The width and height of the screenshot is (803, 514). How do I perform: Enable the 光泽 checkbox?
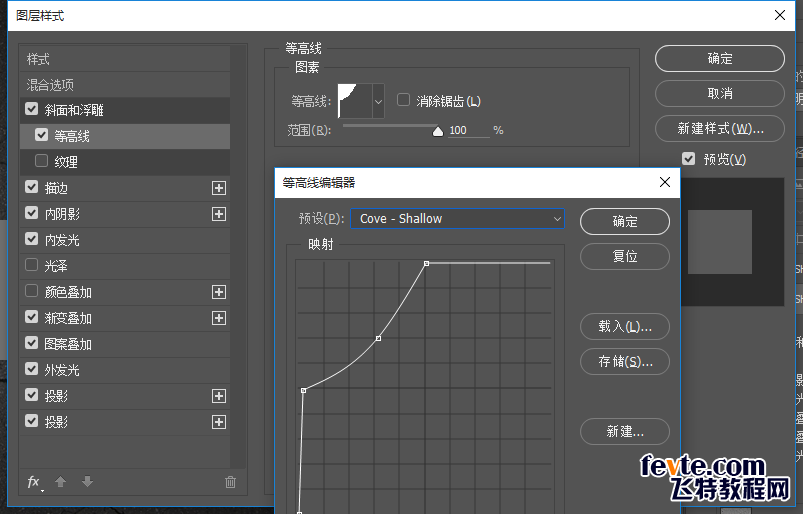click(31, 265)
